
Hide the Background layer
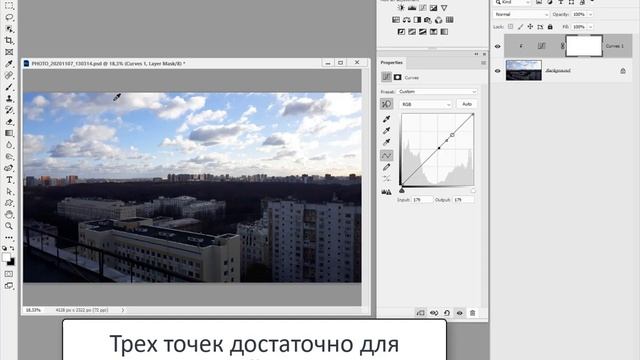pyautogui.click(x=498, y=71)
